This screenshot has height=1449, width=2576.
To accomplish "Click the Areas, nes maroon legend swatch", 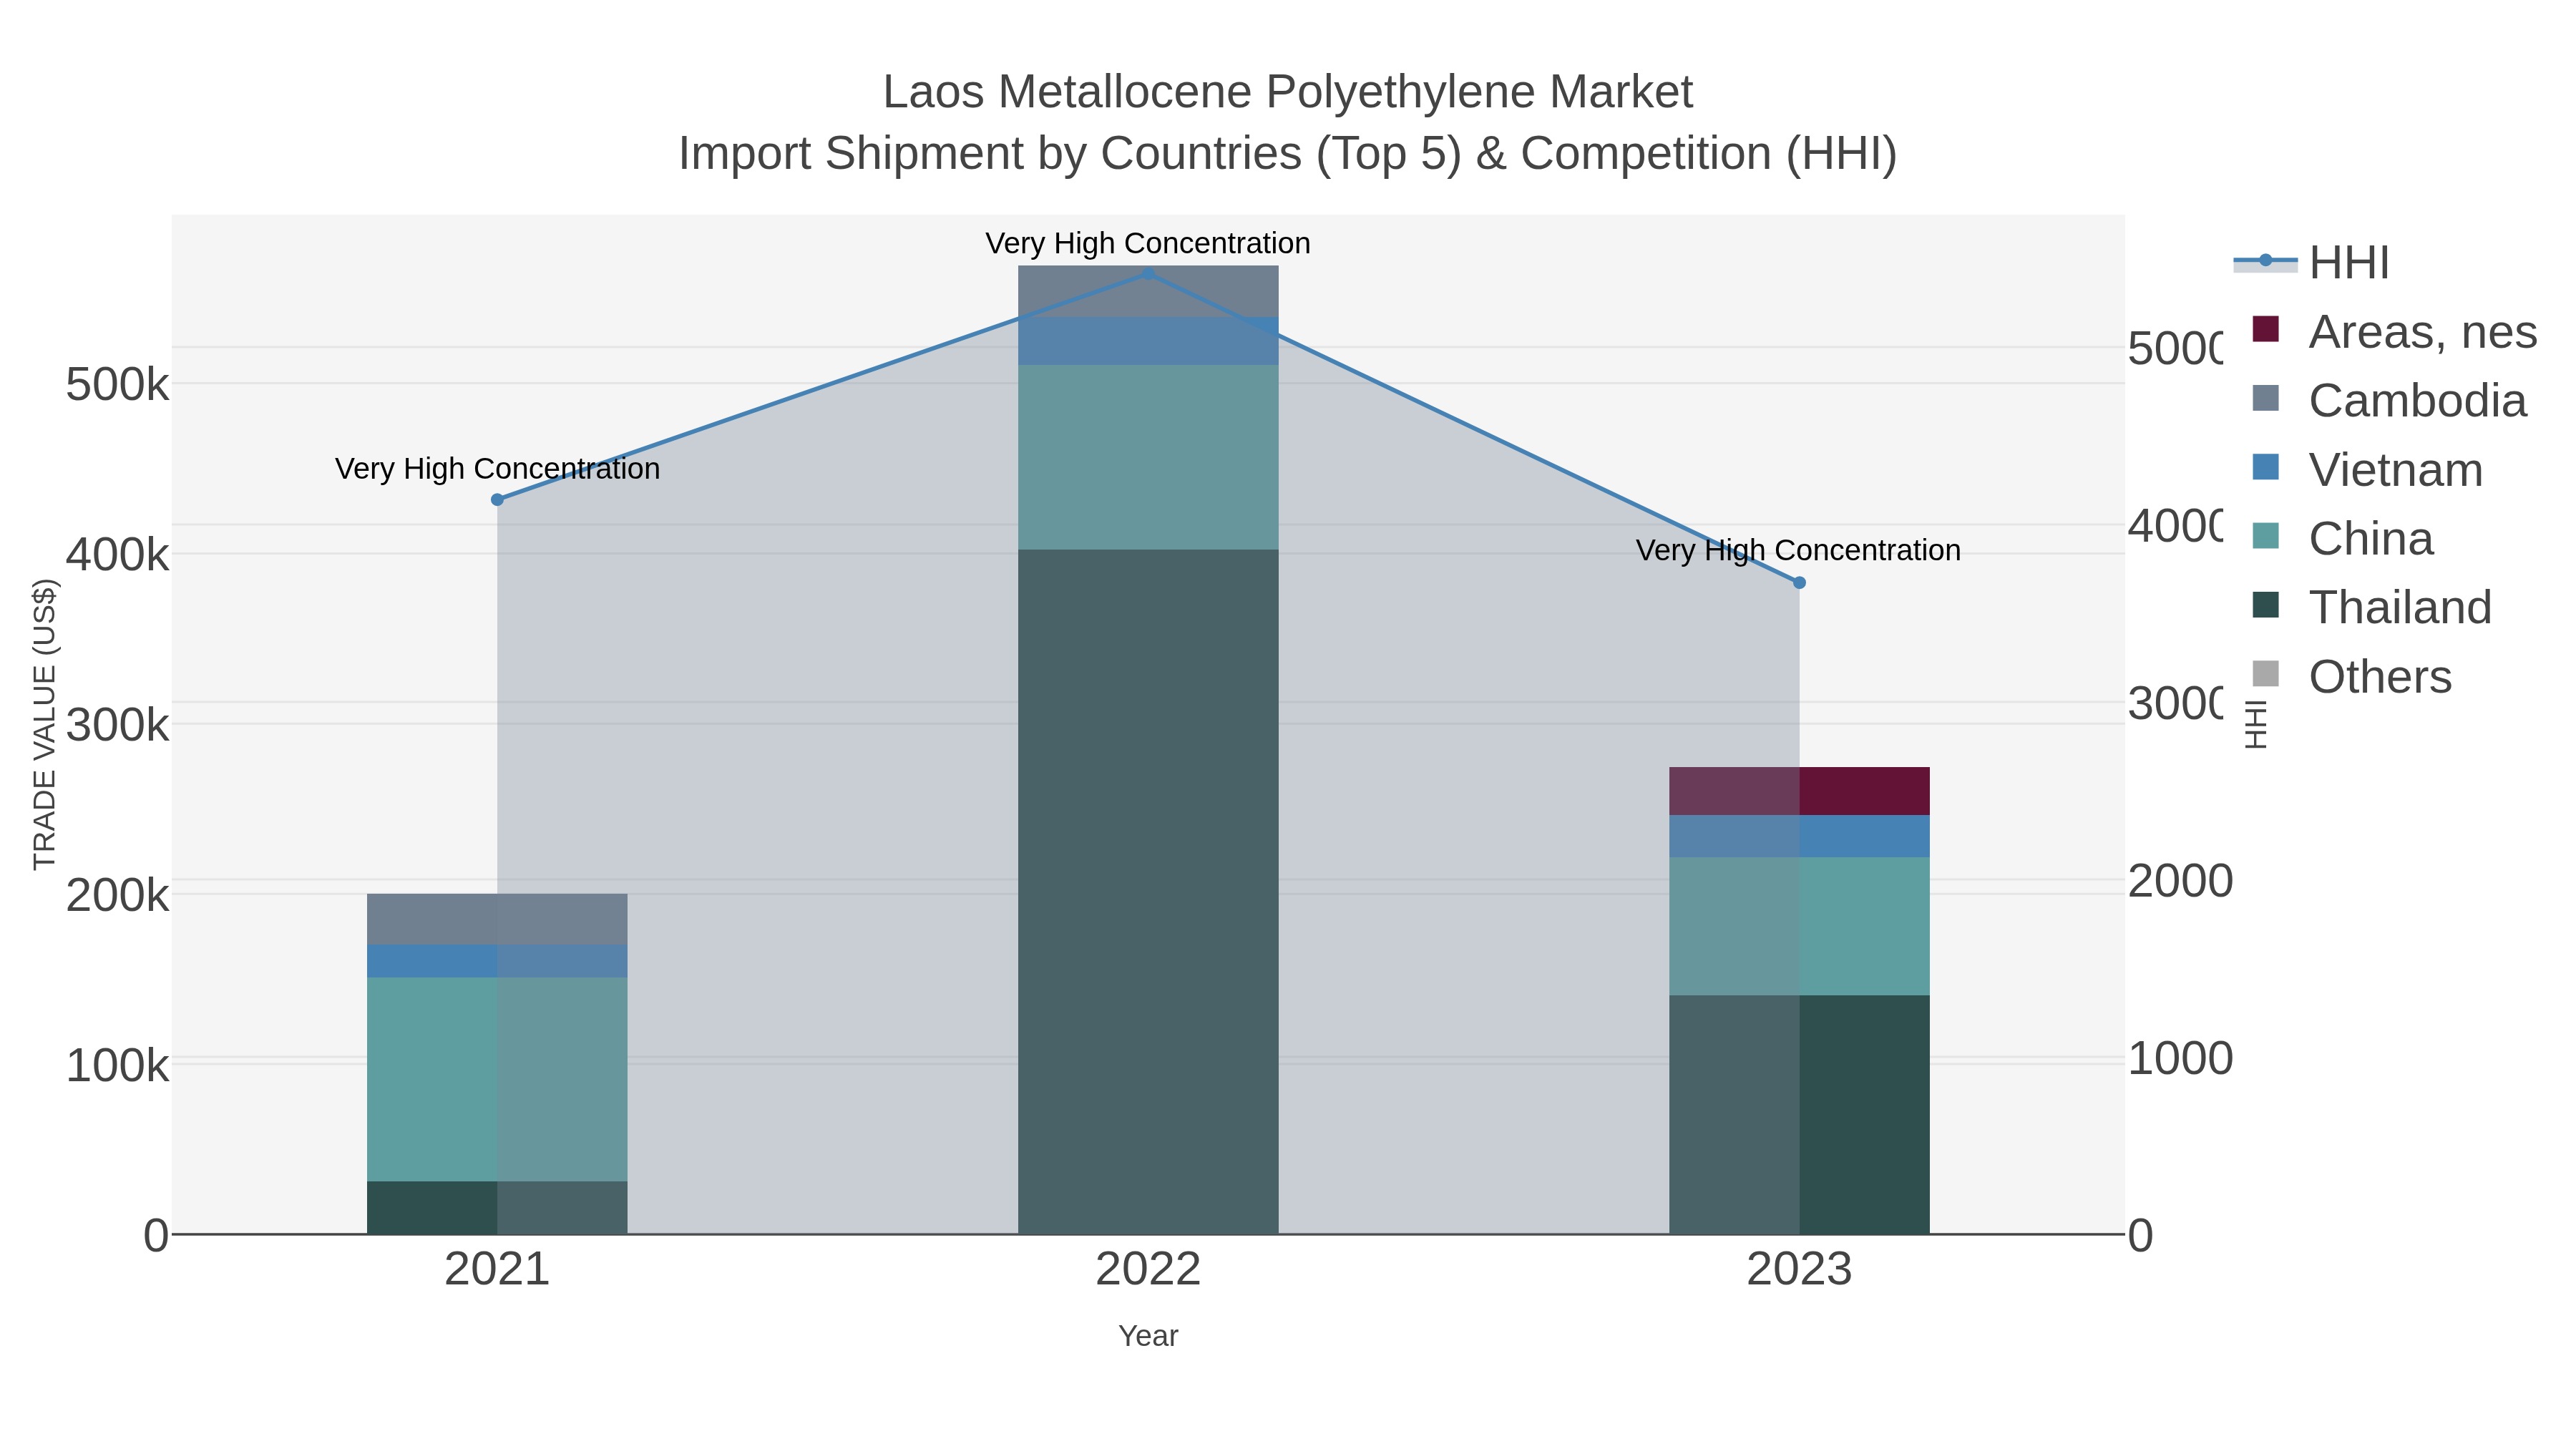I will (x=2265, y=329).
